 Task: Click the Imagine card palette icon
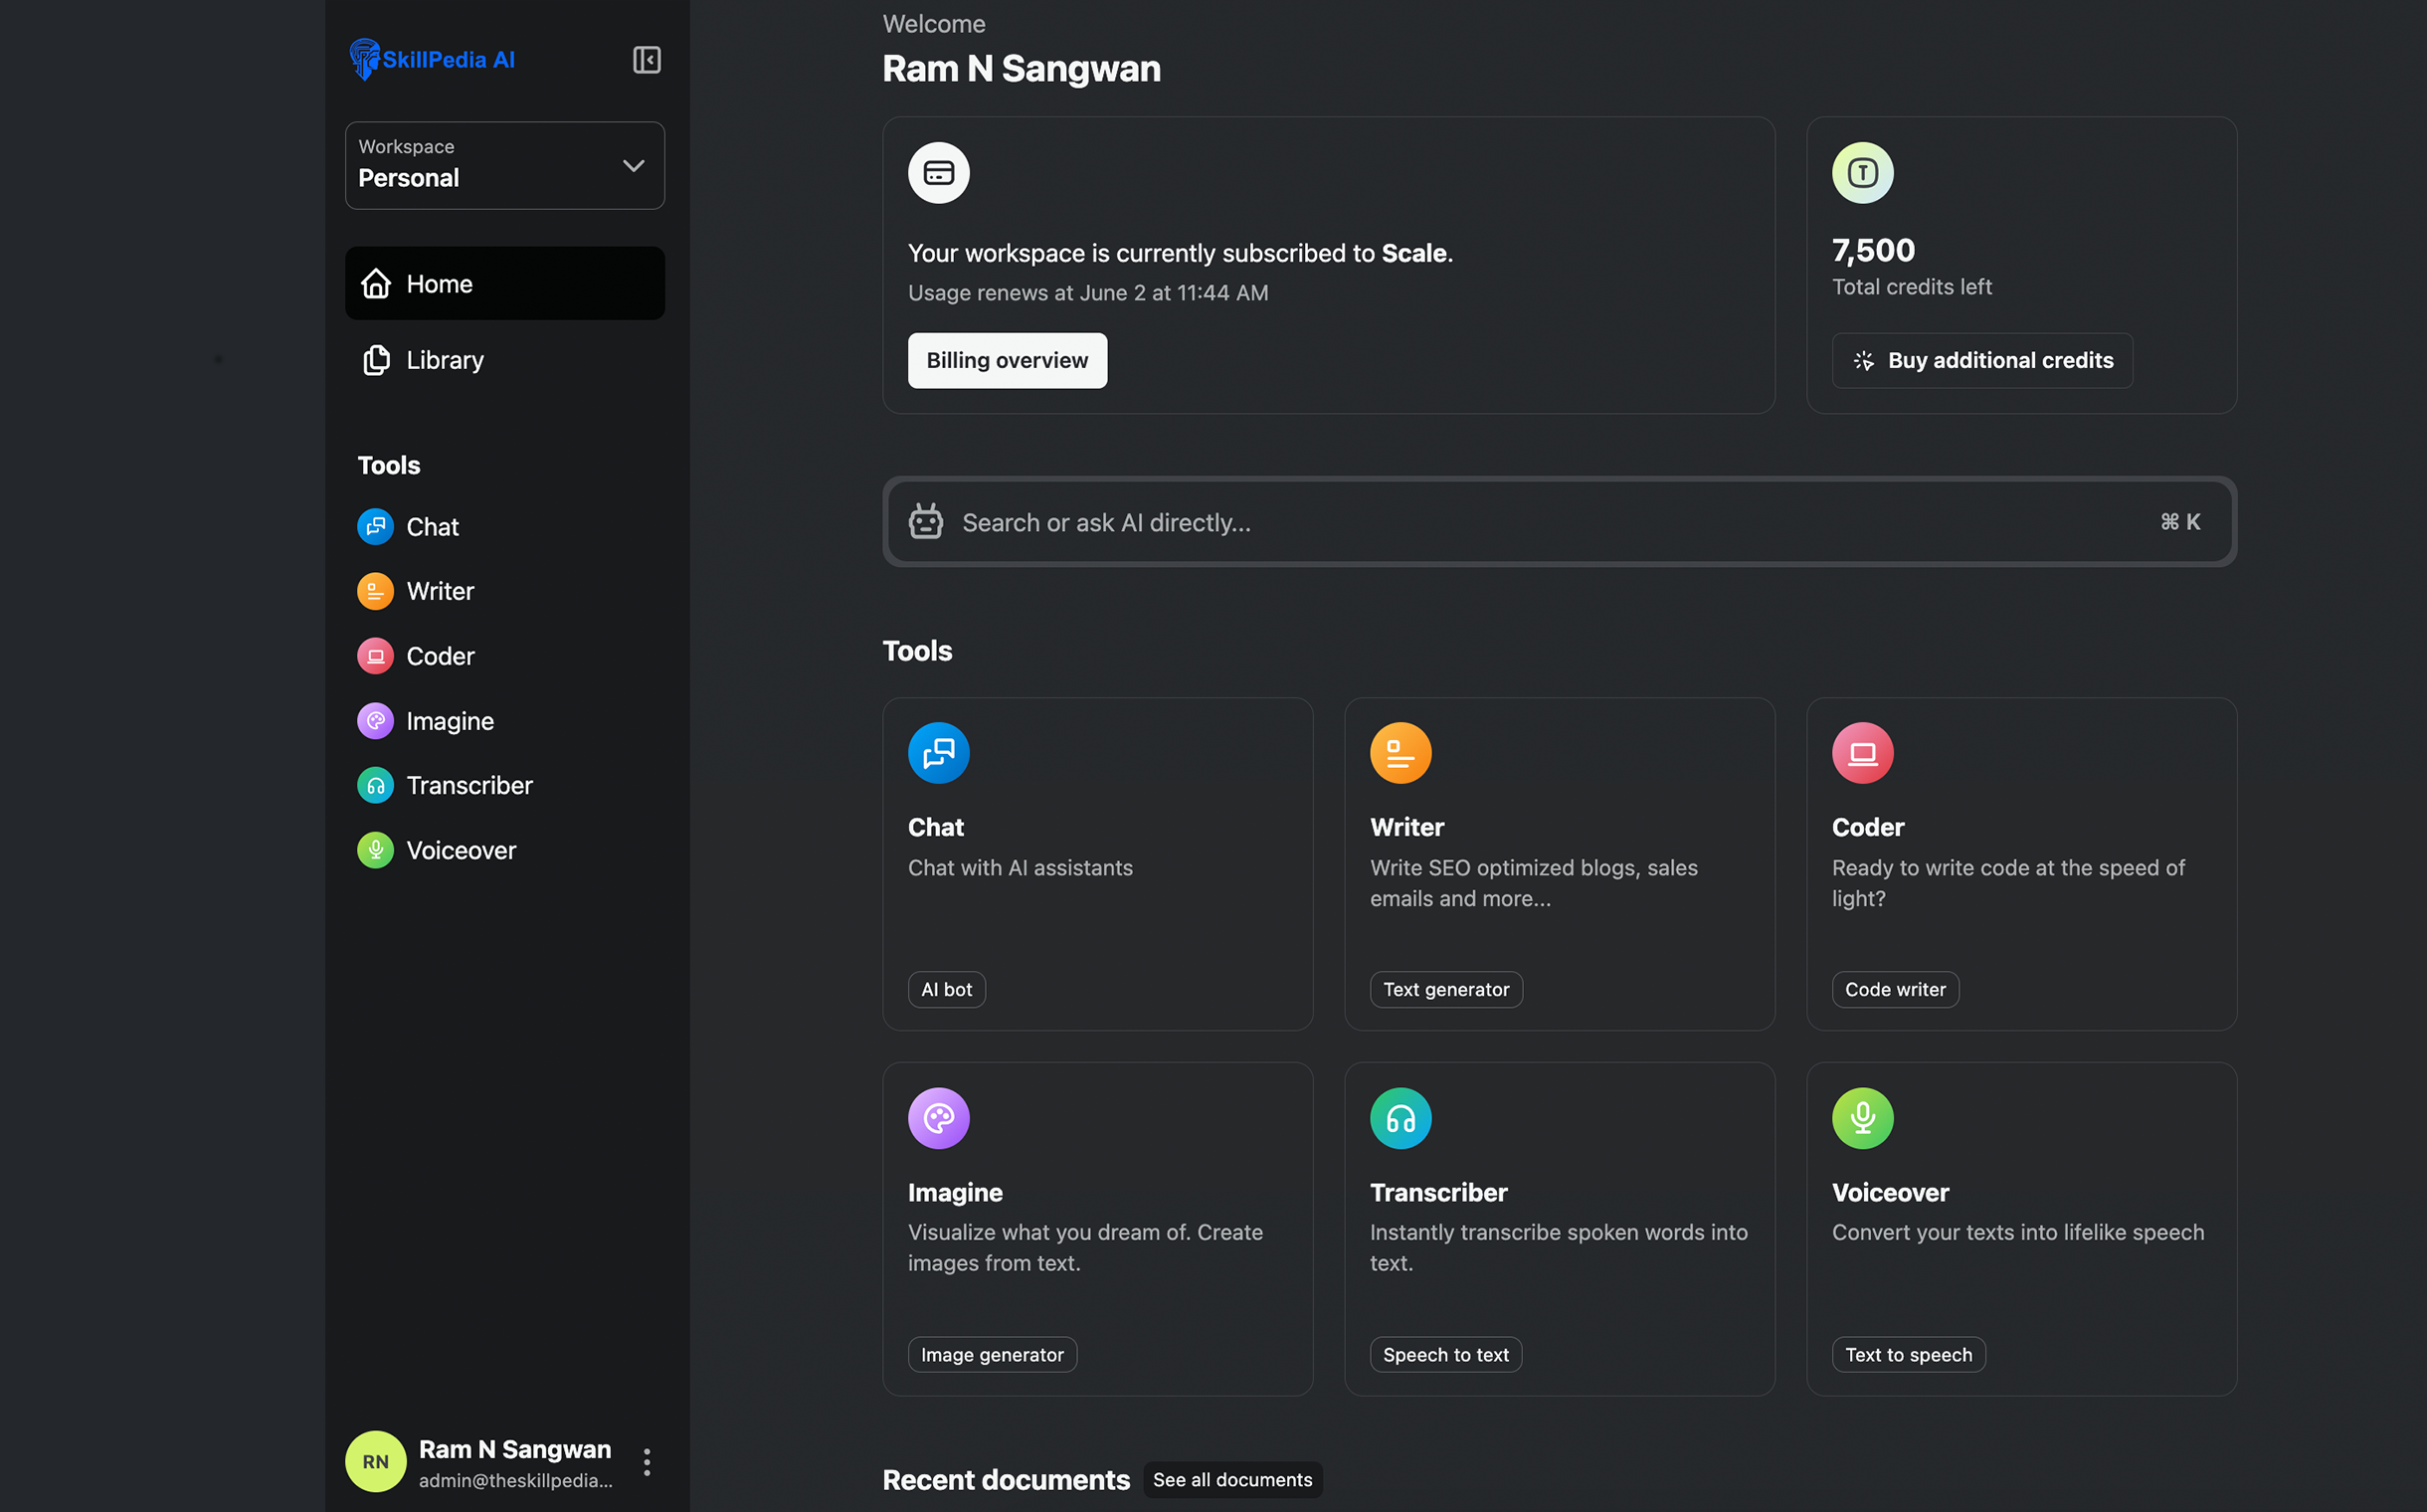[938, 1118]
